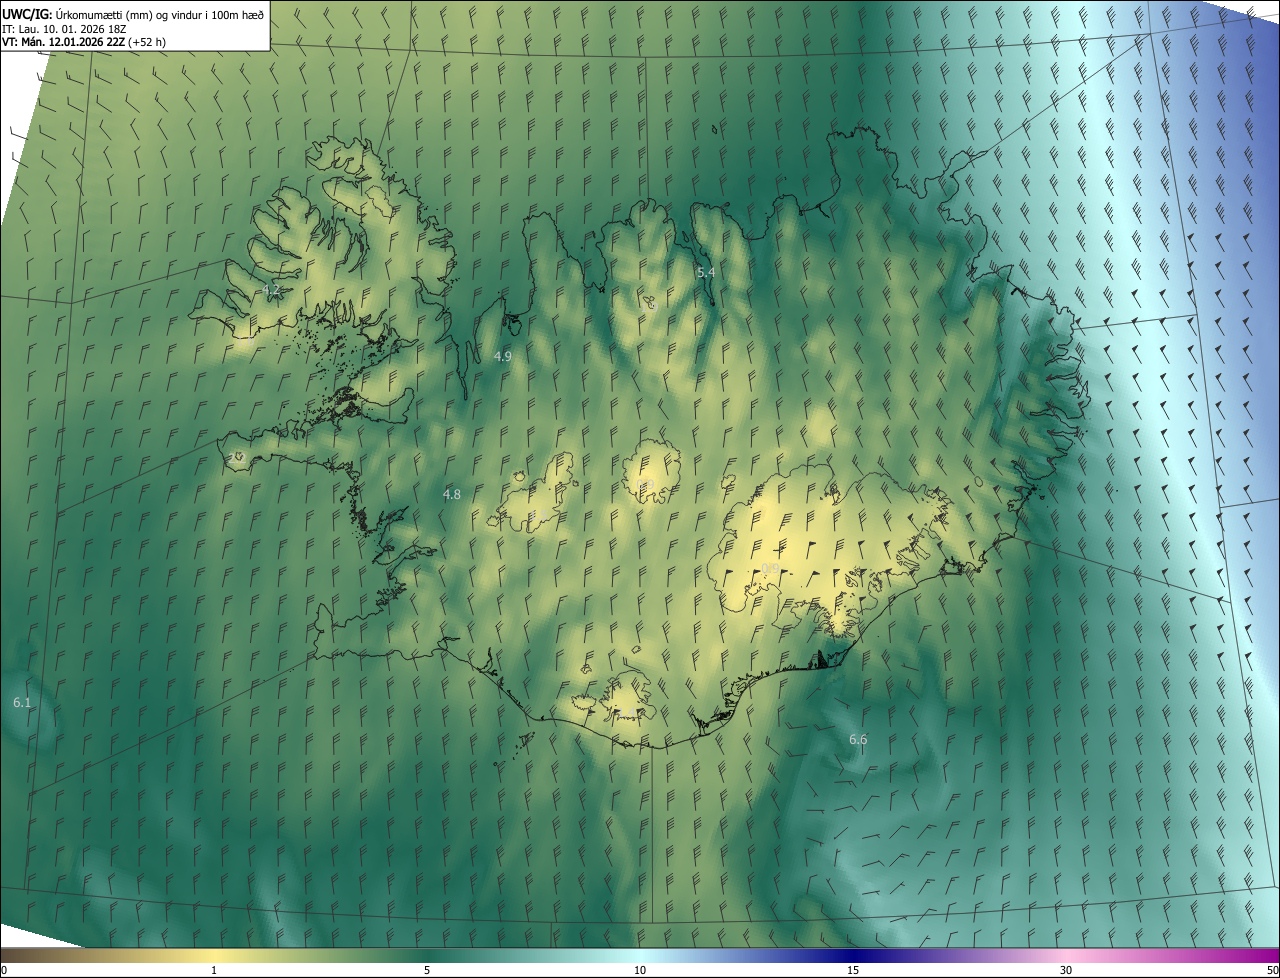This screenshot has height=978, width=1280.
Task: Click the 6.6 value off the south coast
Action: point(858,740)
